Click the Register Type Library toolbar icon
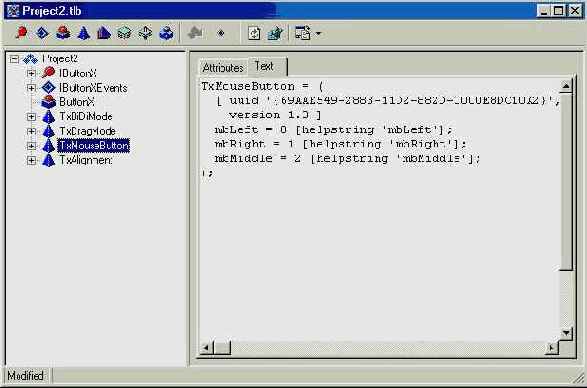Image resolution: width=587 pixels, height=388 pixels. pyautogui.click(x=275, y=33)
